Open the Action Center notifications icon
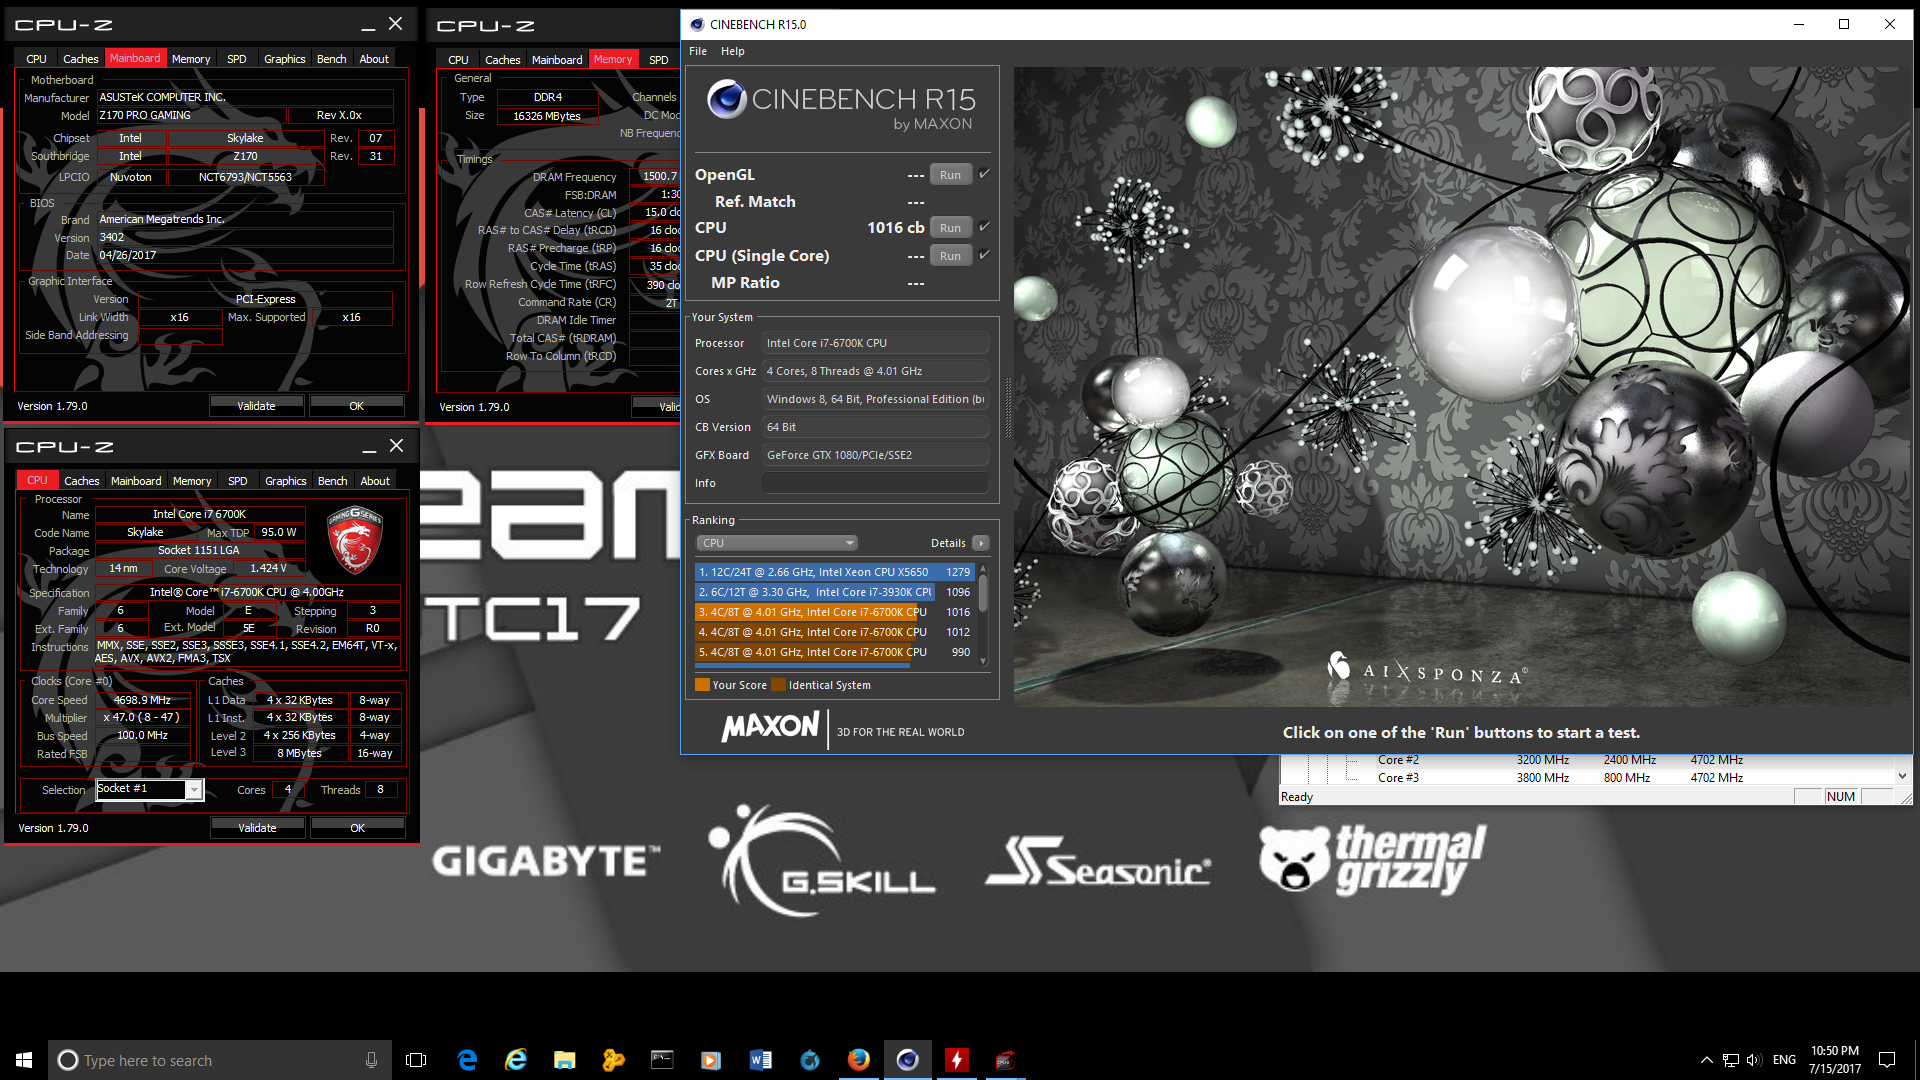Viewport: 1920px width, 1080px height. (1887, 1060)
